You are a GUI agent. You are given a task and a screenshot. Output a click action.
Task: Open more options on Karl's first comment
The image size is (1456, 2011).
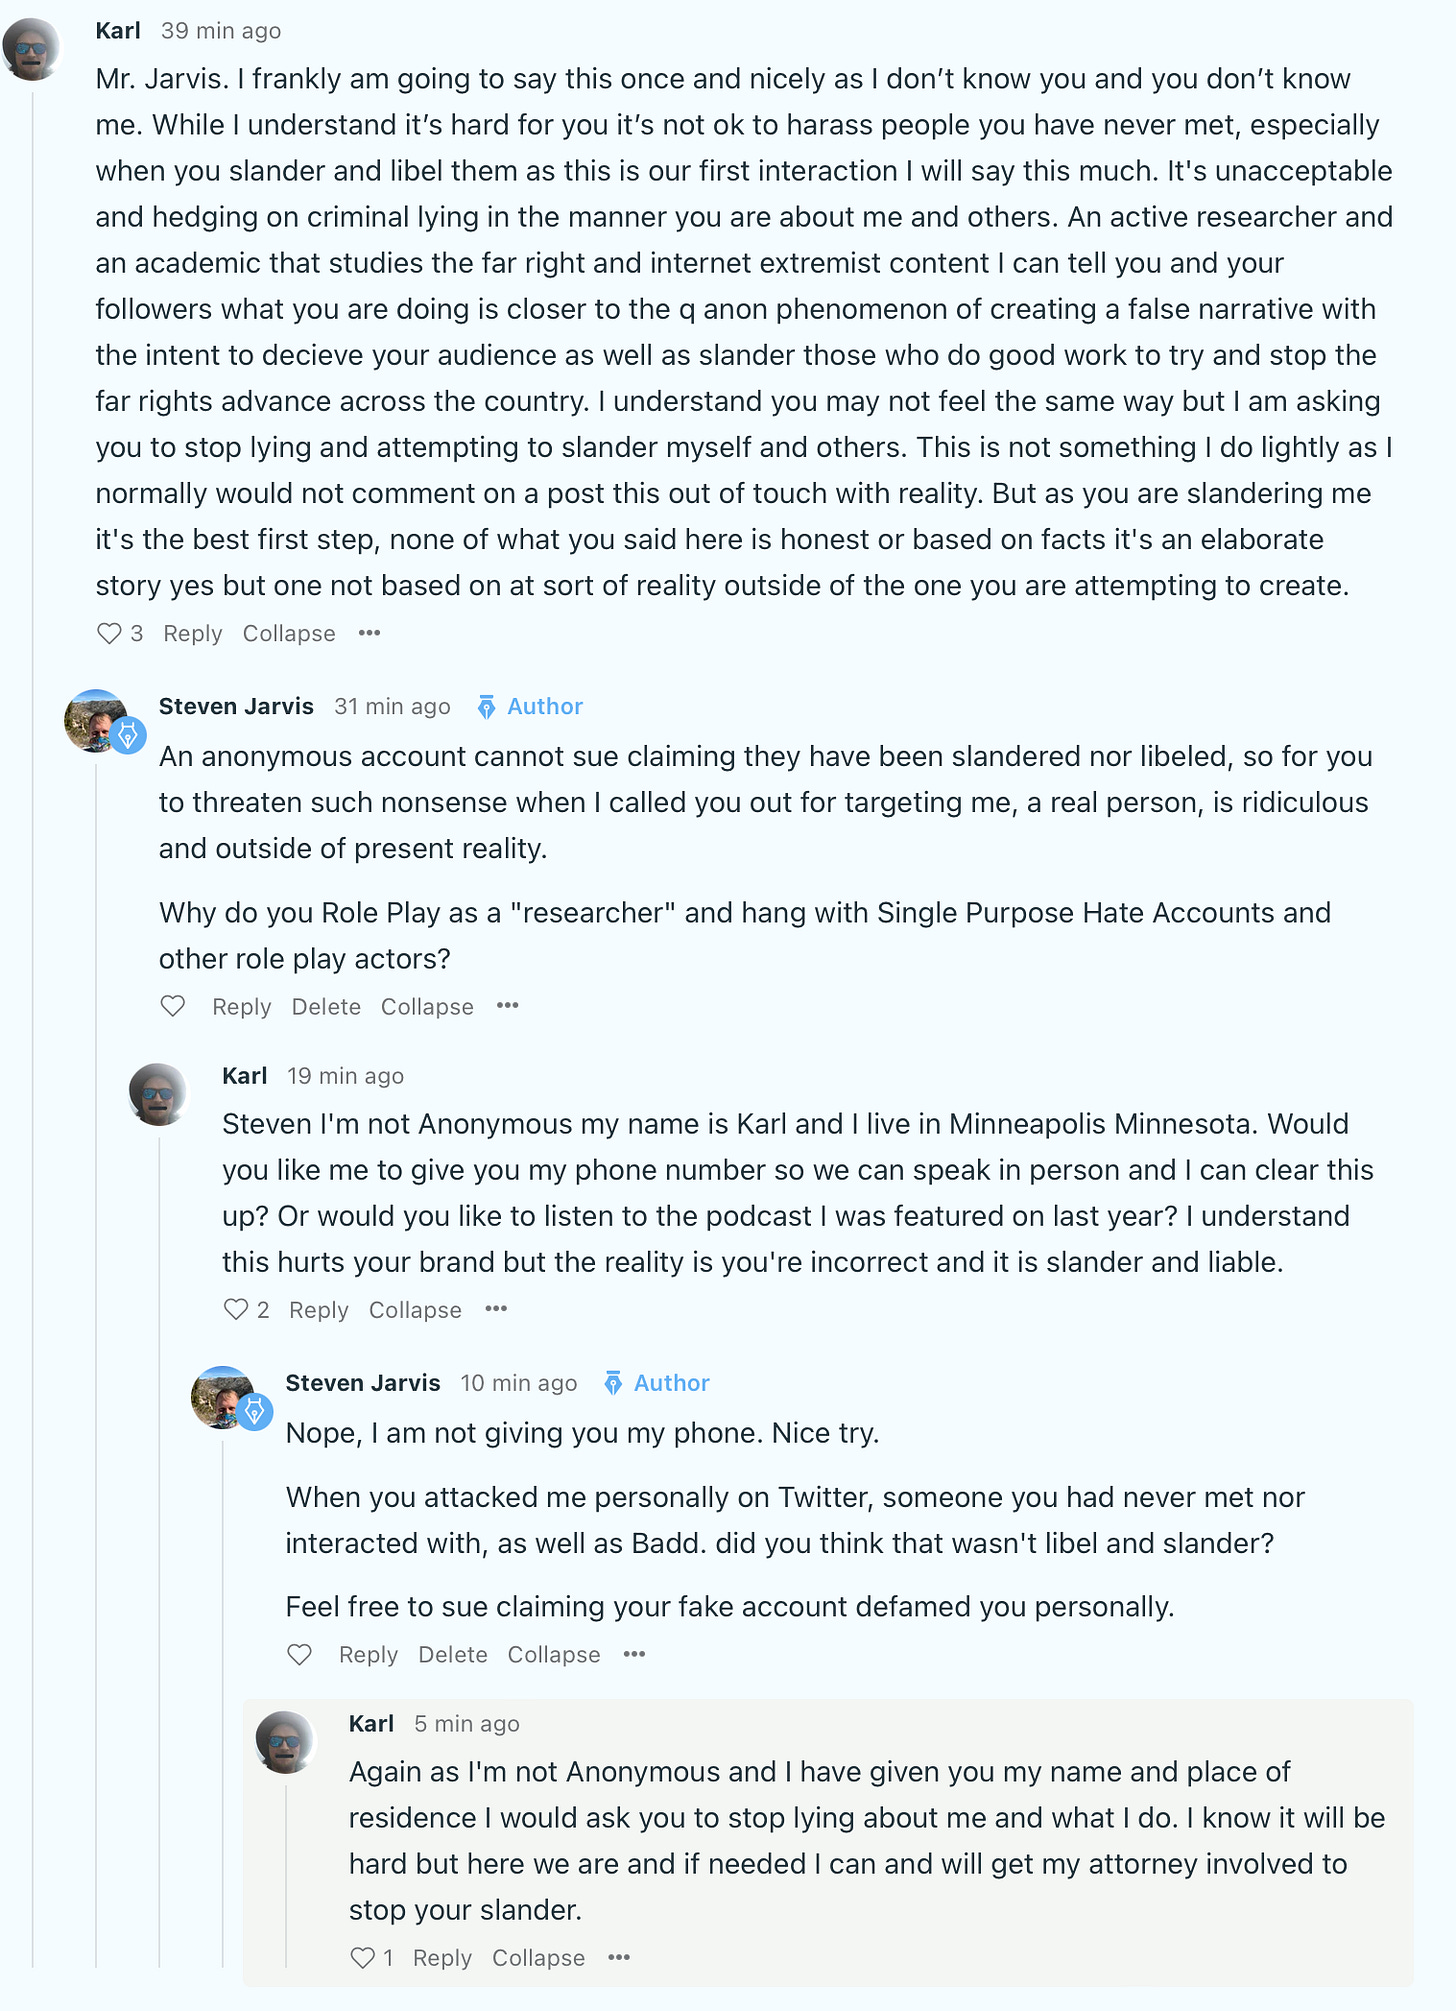coord(369,633)
